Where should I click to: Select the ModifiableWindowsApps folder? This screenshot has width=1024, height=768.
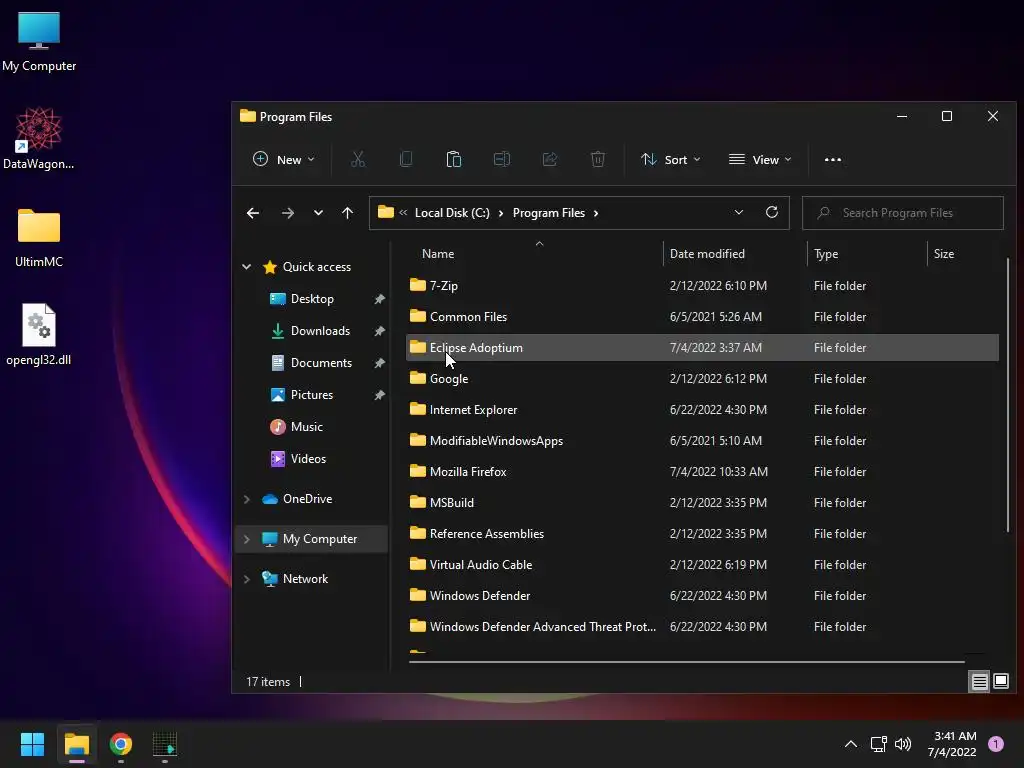(702, 441)
